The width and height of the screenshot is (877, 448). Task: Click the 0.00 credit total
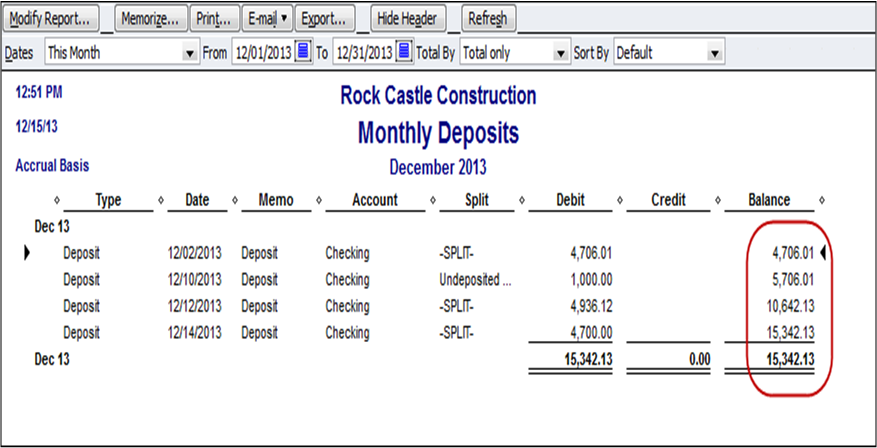click(699, 360)
